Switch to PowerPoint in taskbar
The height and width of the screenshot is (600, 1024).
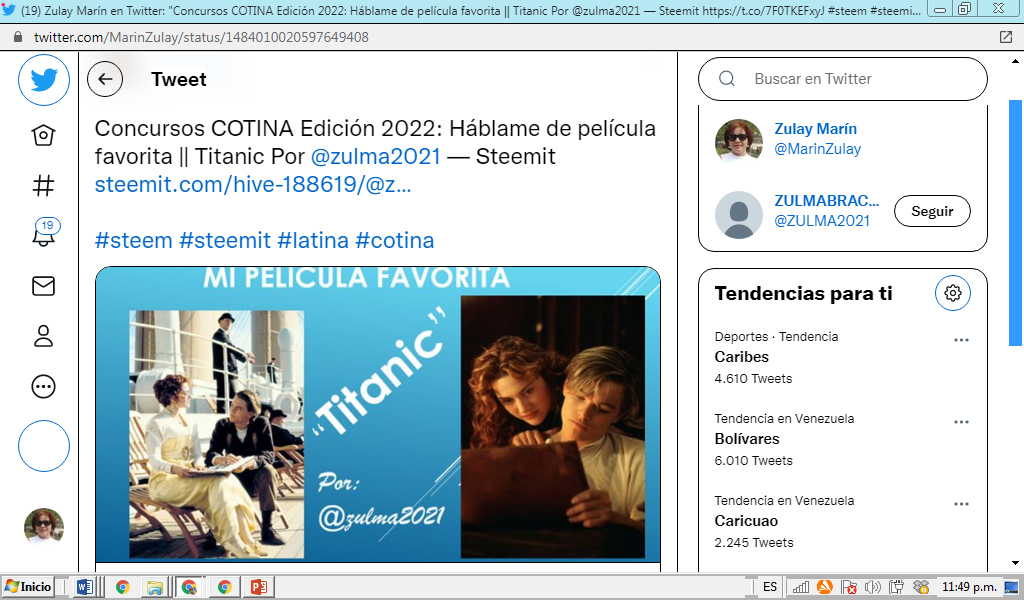[259, 587]
